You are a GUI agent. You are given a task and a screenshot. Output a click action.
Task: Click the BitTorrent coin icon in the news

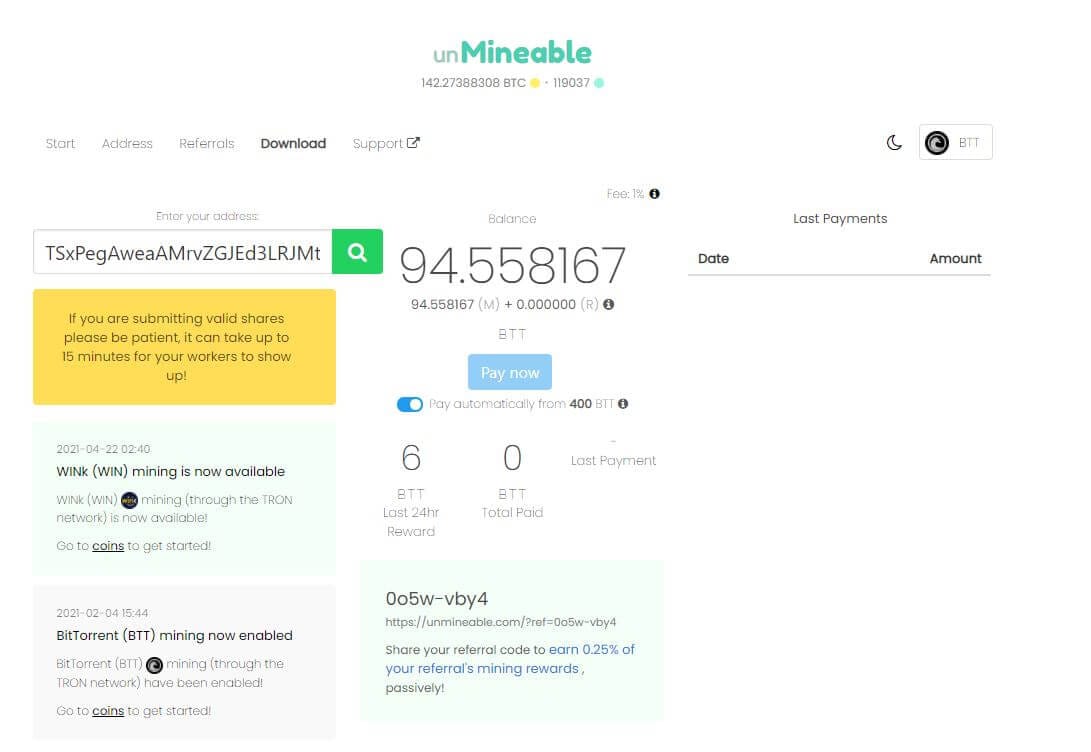click(154, 665)
